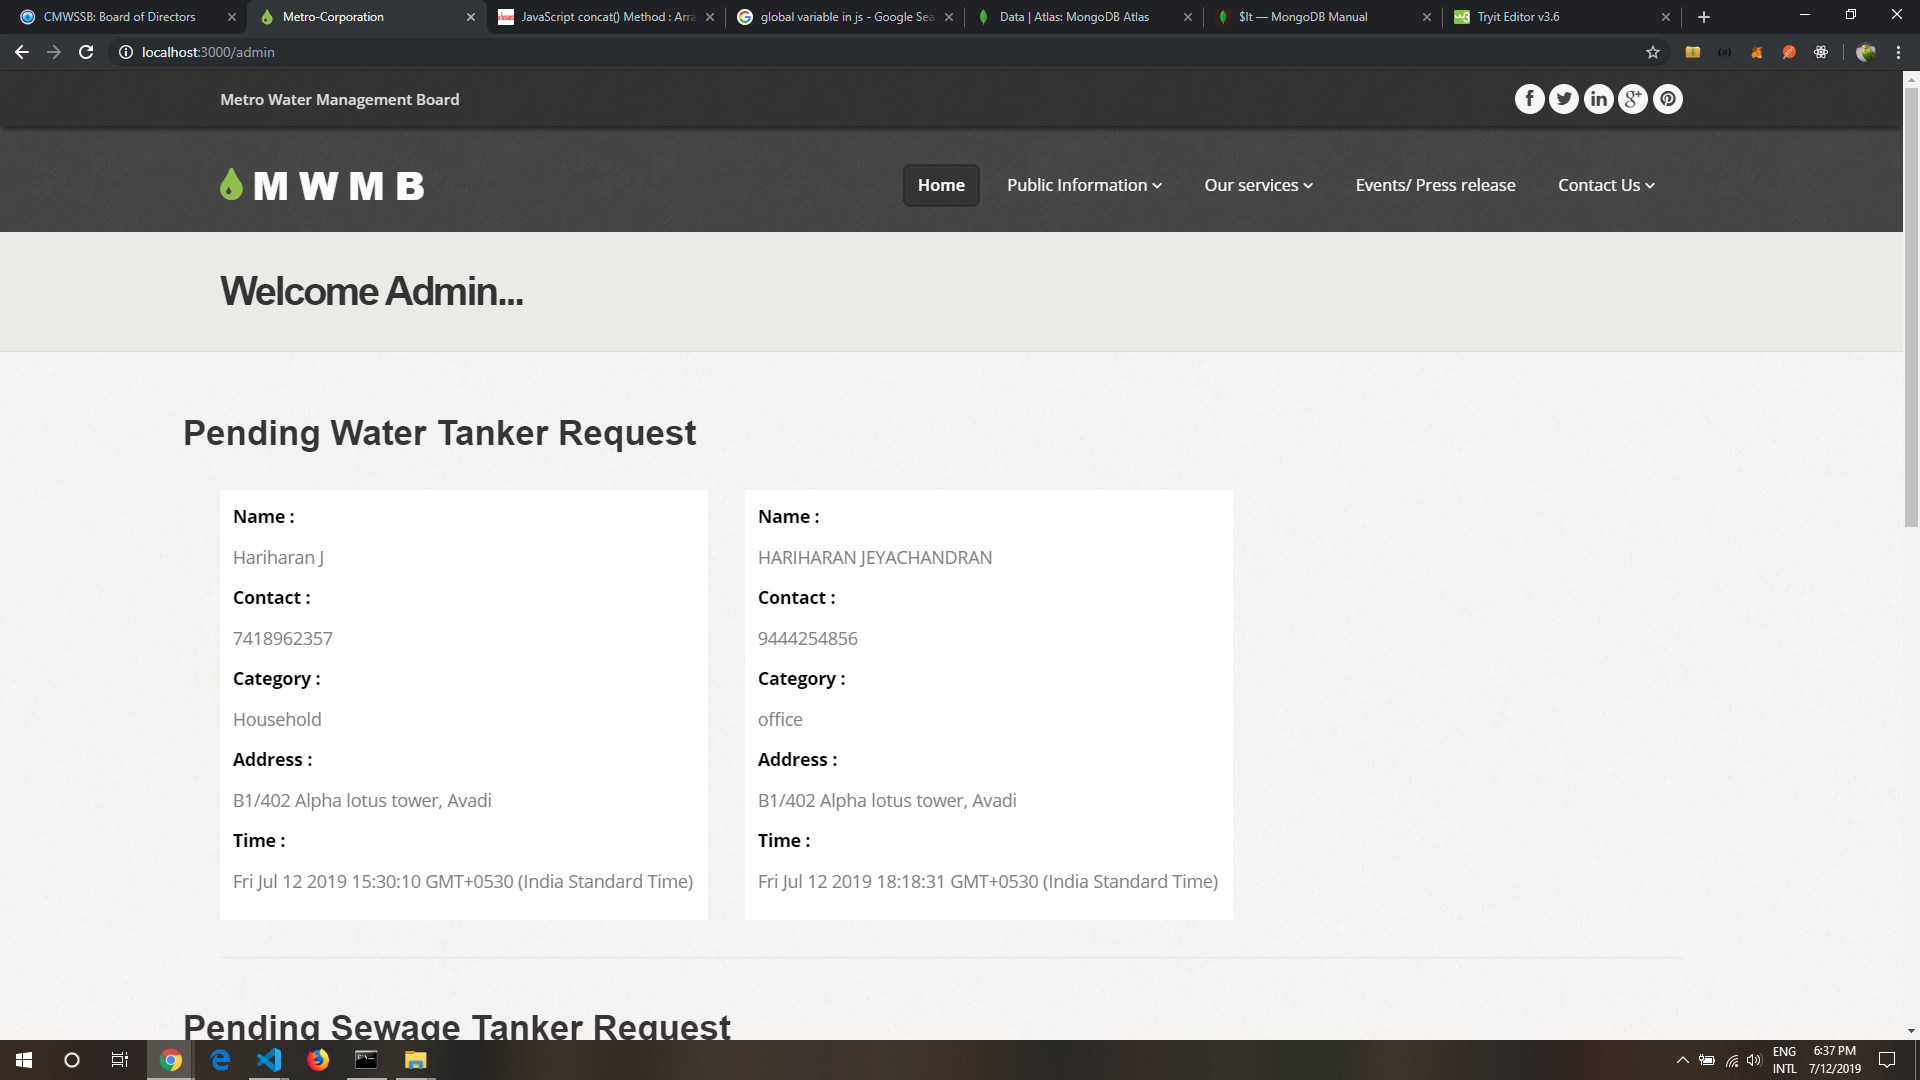This screenshot has height=1080, width=1920.
Task: Open the LinkedIn social icon
Action: [1598, 99]
